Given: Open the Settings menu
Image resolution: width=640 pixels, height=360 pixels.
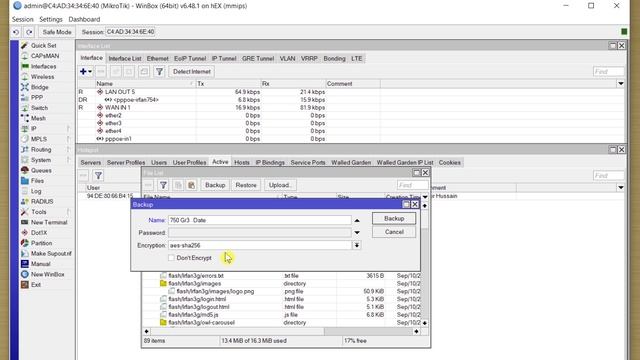Looking at the screenshot, I should point(51,20).
